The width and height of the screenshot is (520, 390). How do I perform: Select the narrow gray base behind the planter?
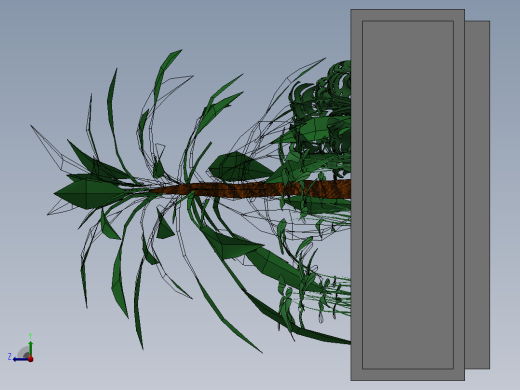pyautogui.click(x=477, y=195)
